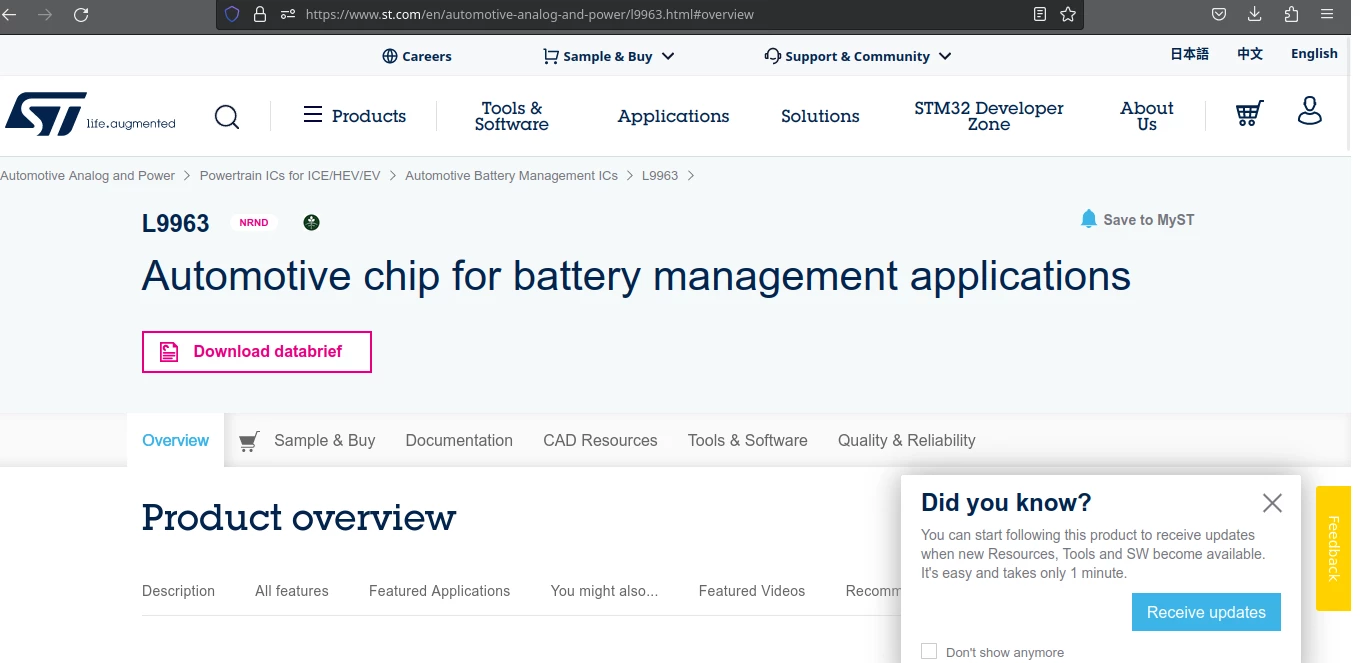Click the Receive updates button
The image size is (1363, 663).
[1206, 612]
